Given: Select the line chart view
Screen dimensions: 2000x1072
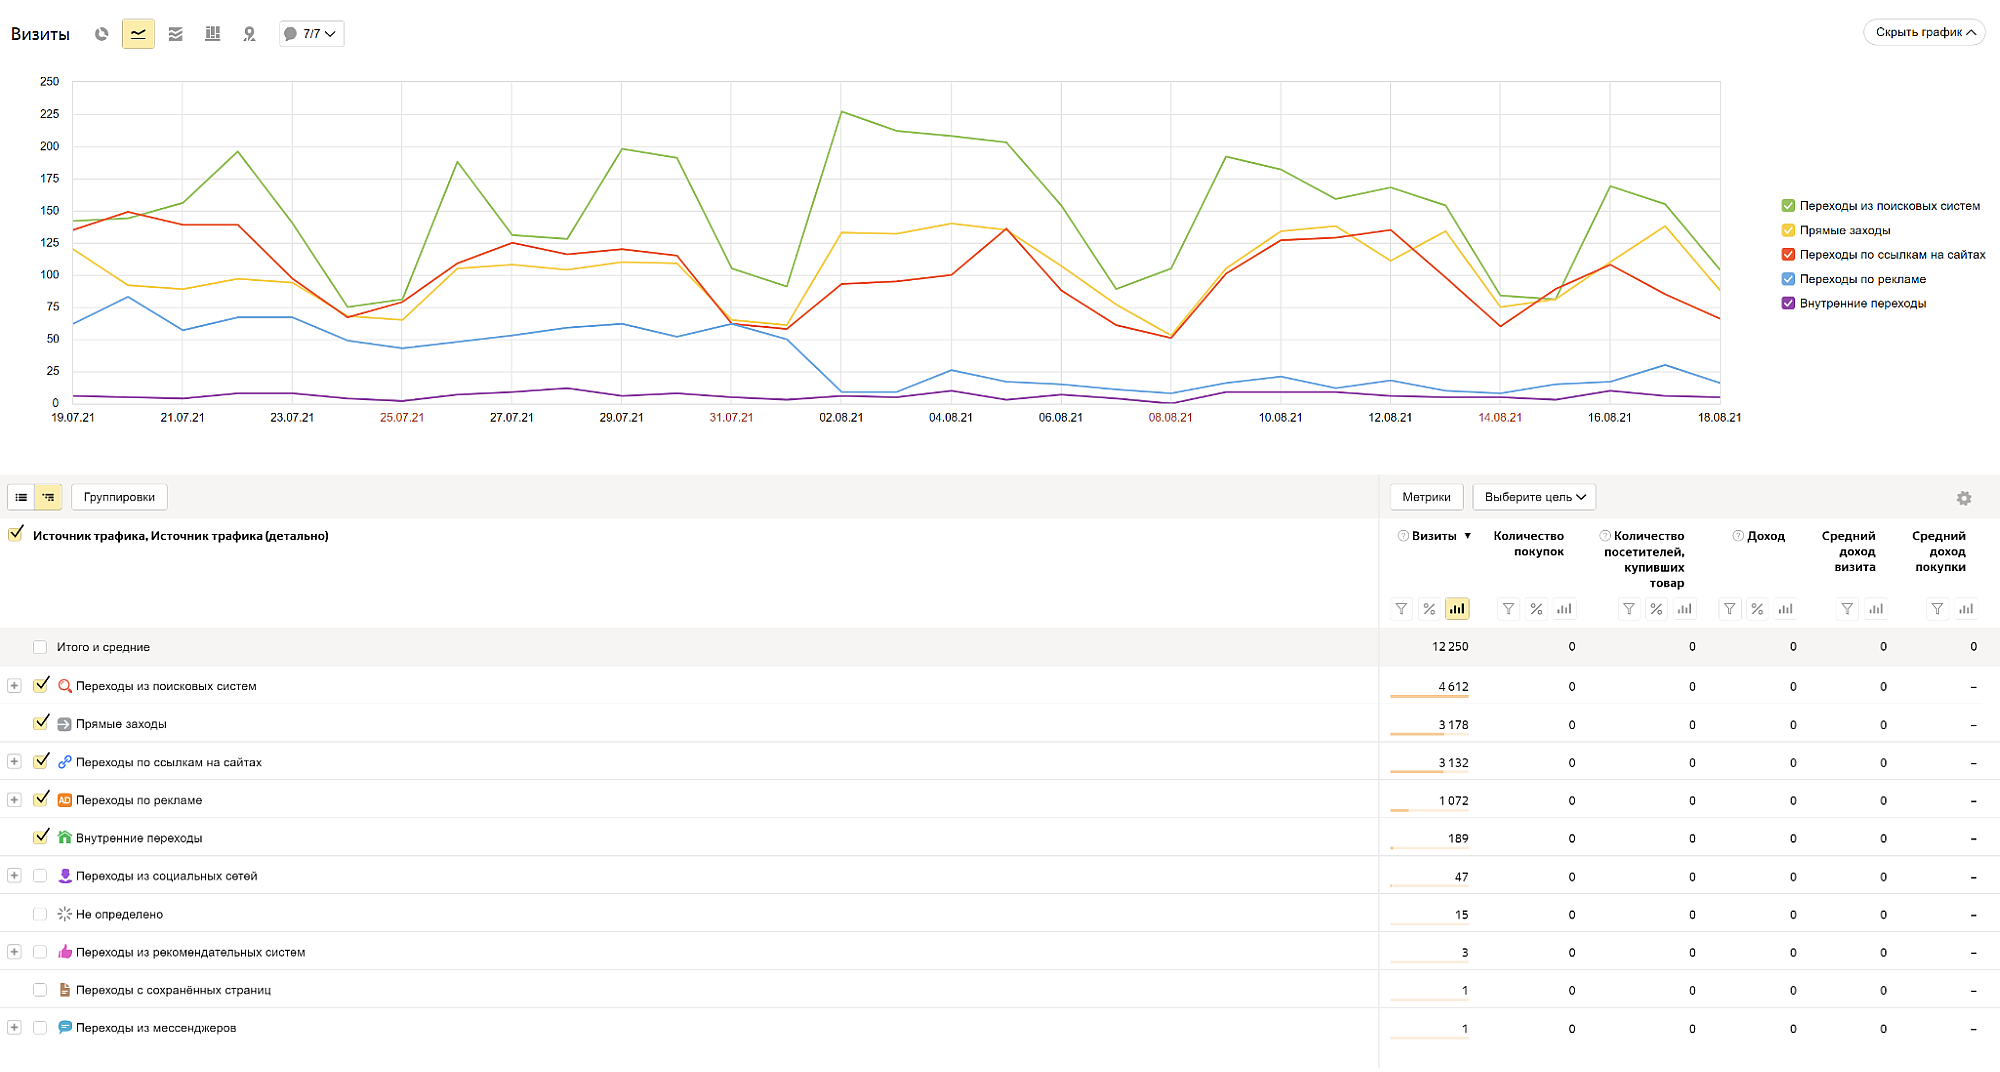Looking at the screenshot, I should [138, 34].
